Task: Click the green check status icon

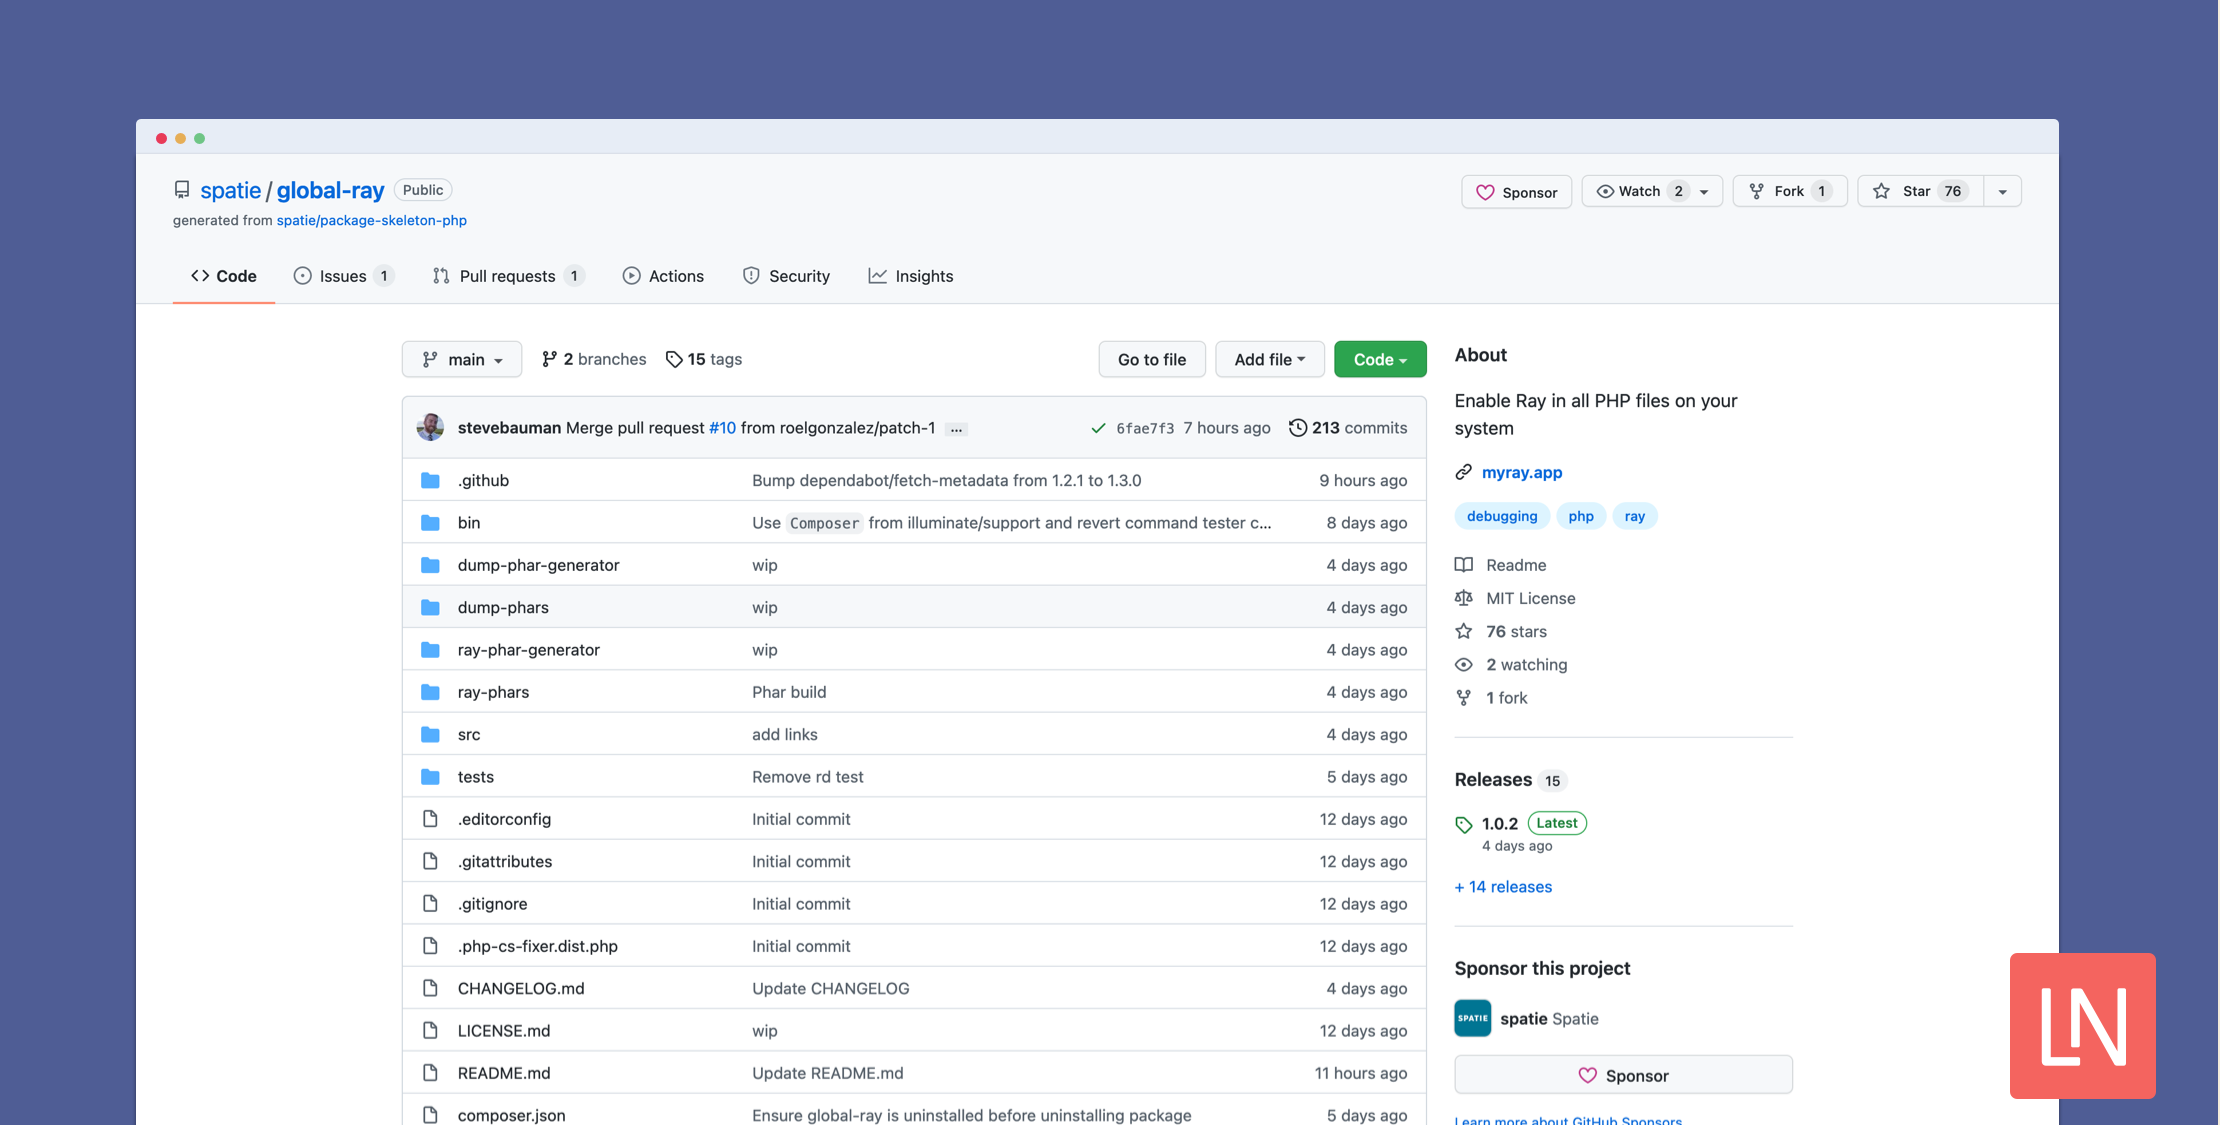Action: 1098,428
